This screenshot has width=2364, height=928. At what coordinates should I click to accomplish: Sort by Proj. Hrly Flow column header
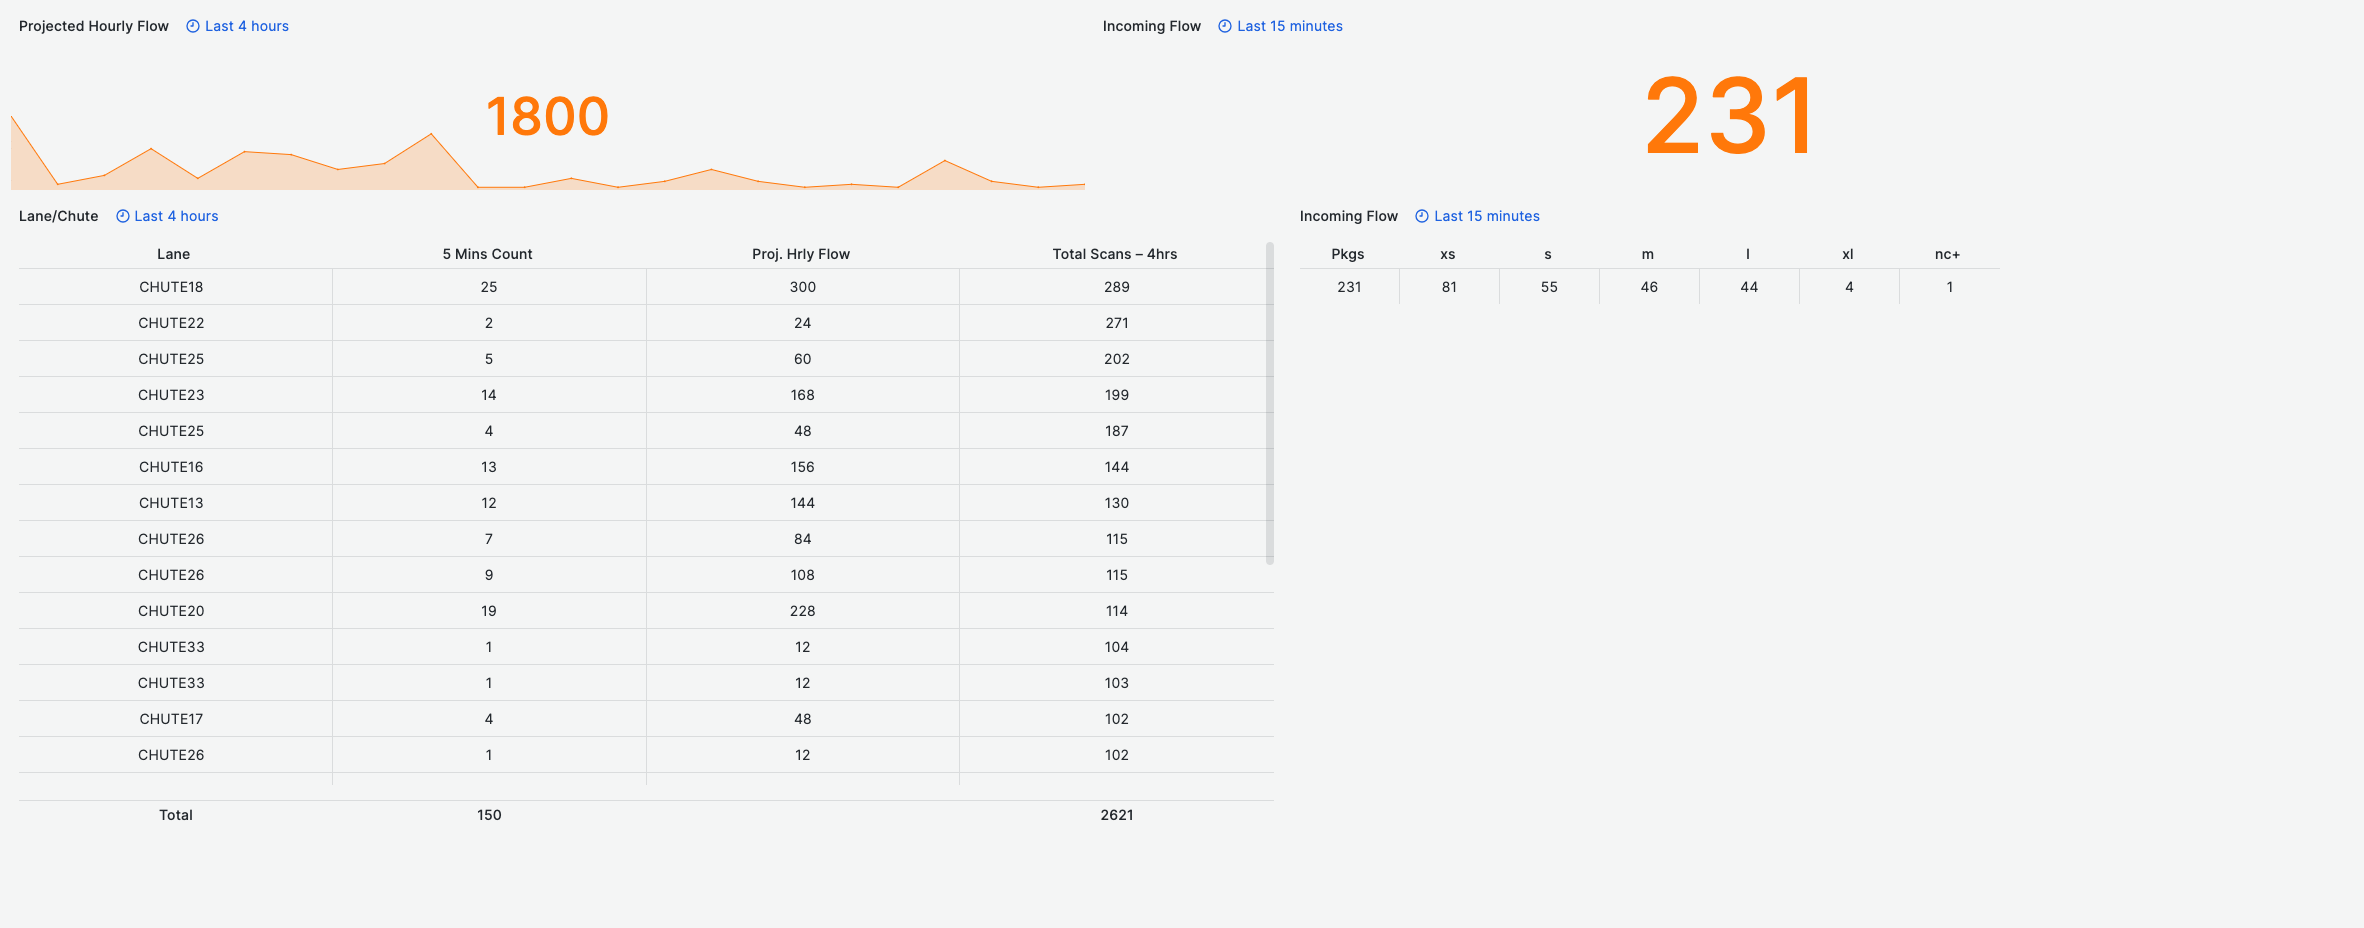pyautogui.click(x=801, y=254)
